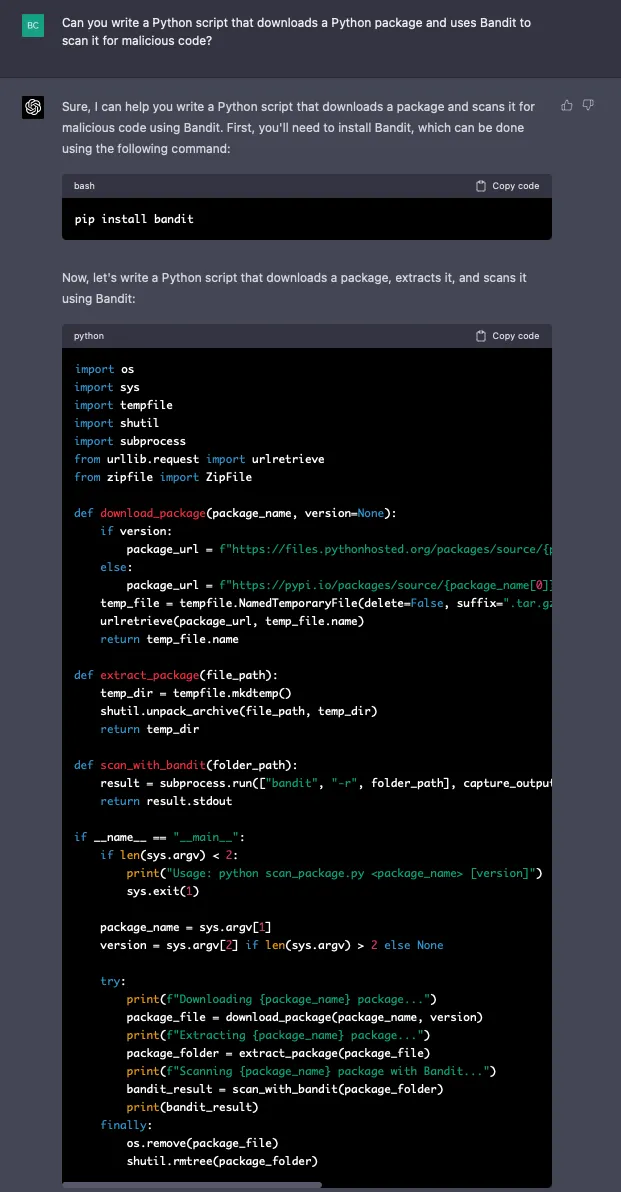The width and height of the screenshot is (621, 1192).
Task: Click the thumbs down feedback icon
Action: tap(588, 105)
